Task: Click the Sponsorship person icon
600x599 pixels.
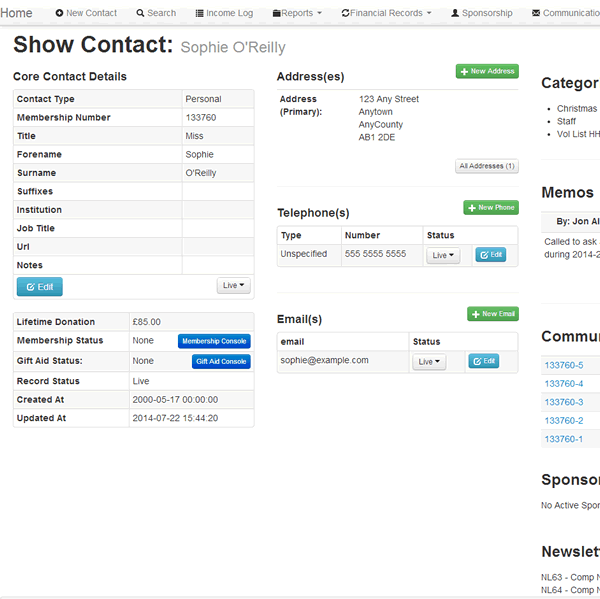Action: pos(455,13)
